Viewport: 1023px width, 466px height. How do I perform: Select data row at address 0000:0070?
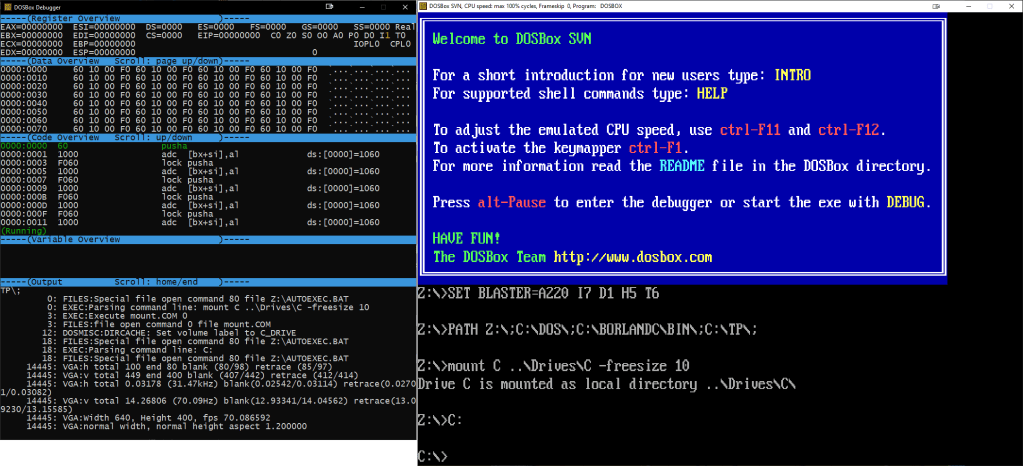click(x=208, y=129)
